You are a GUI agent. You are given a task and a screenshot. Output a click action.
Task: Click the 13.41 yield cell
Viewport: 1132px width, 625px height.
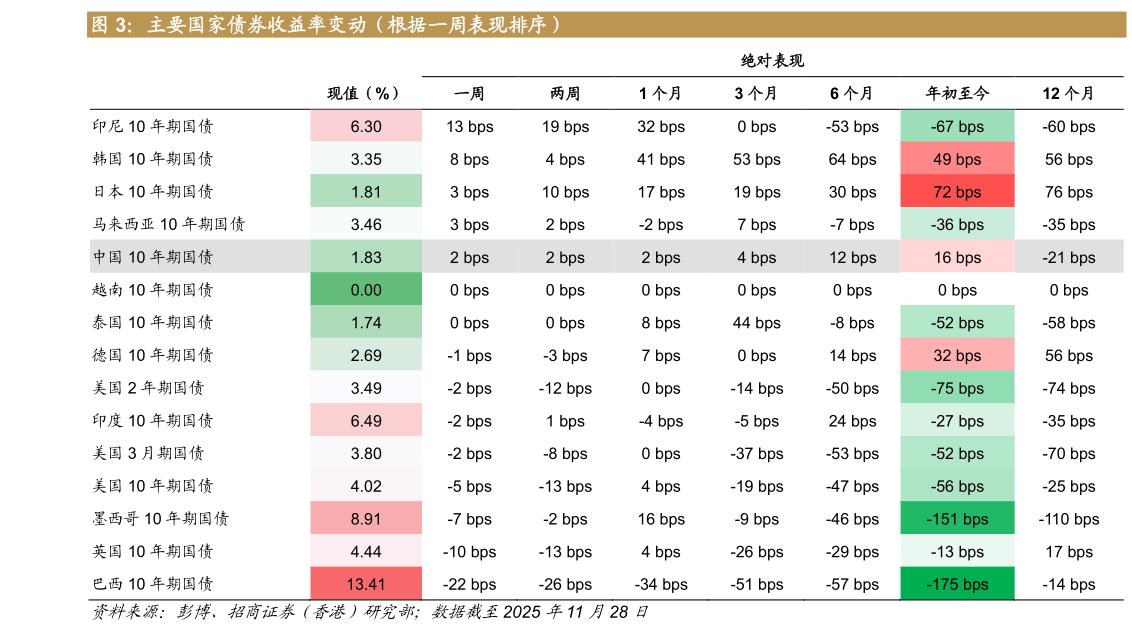[x=366, y=584]
